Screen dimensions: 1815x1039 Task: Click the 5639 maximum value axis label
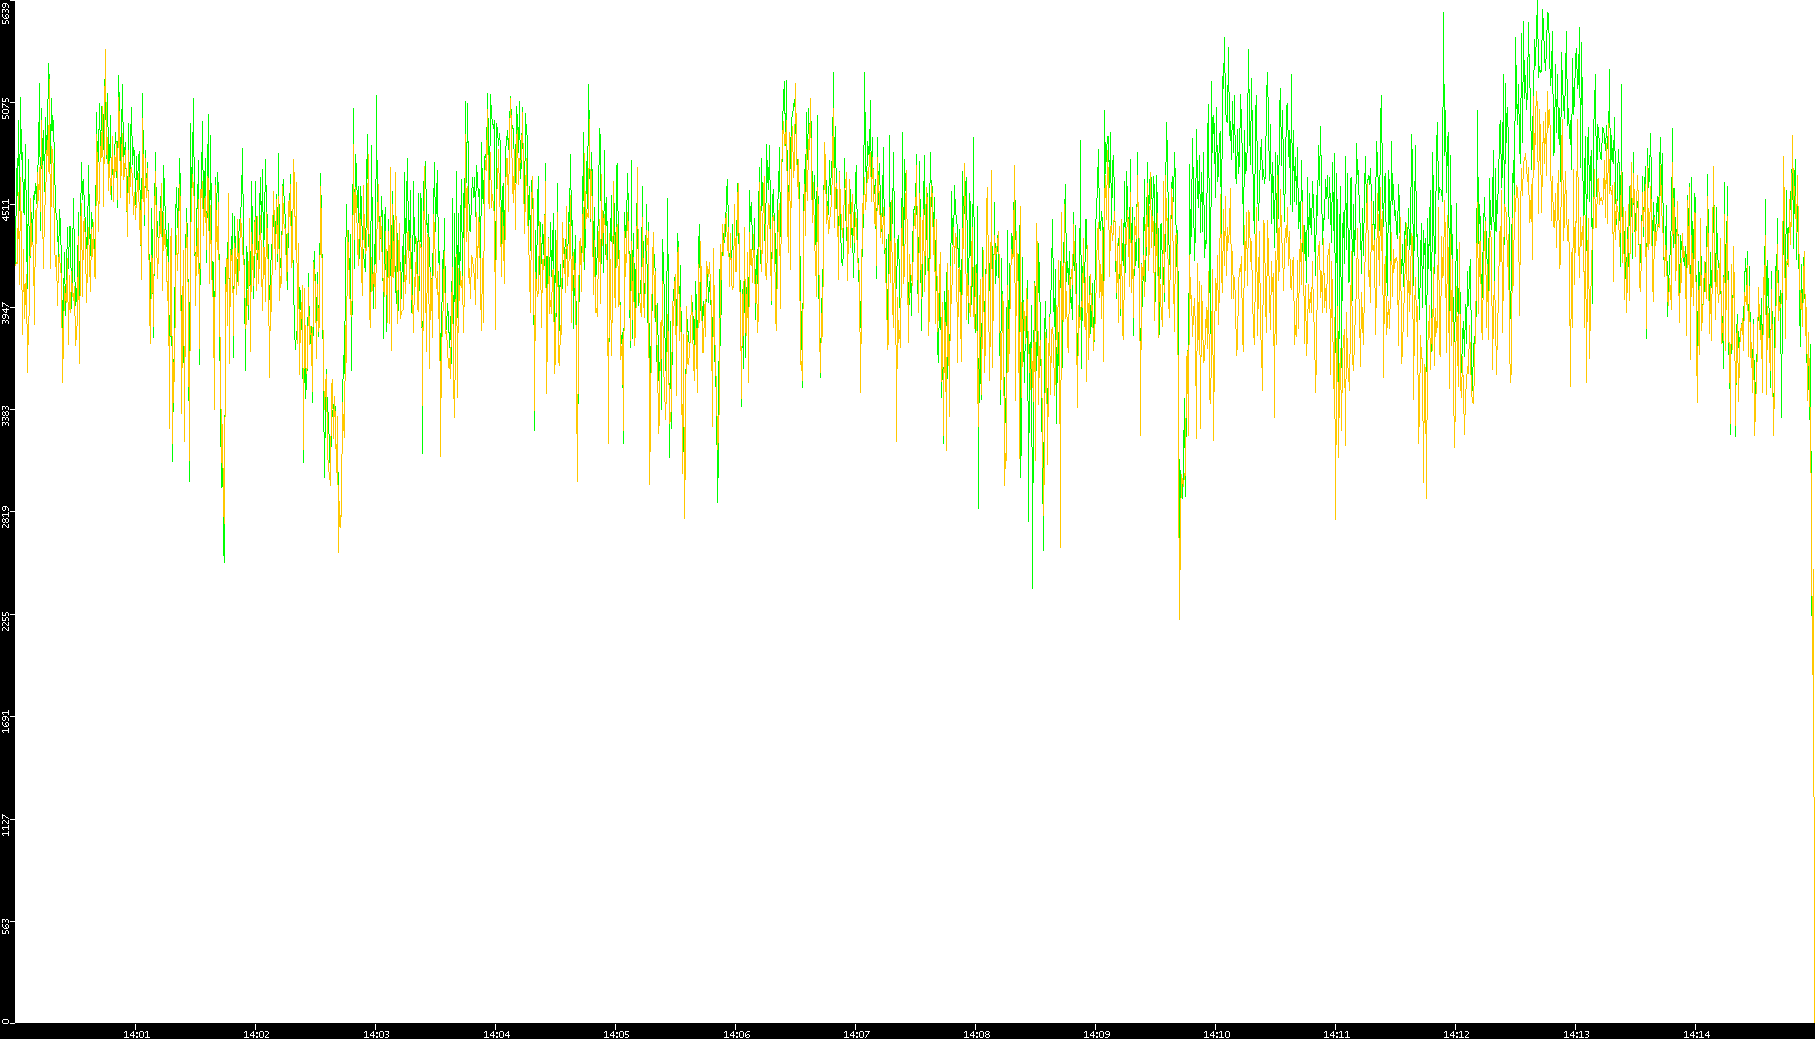coord(6,12)
